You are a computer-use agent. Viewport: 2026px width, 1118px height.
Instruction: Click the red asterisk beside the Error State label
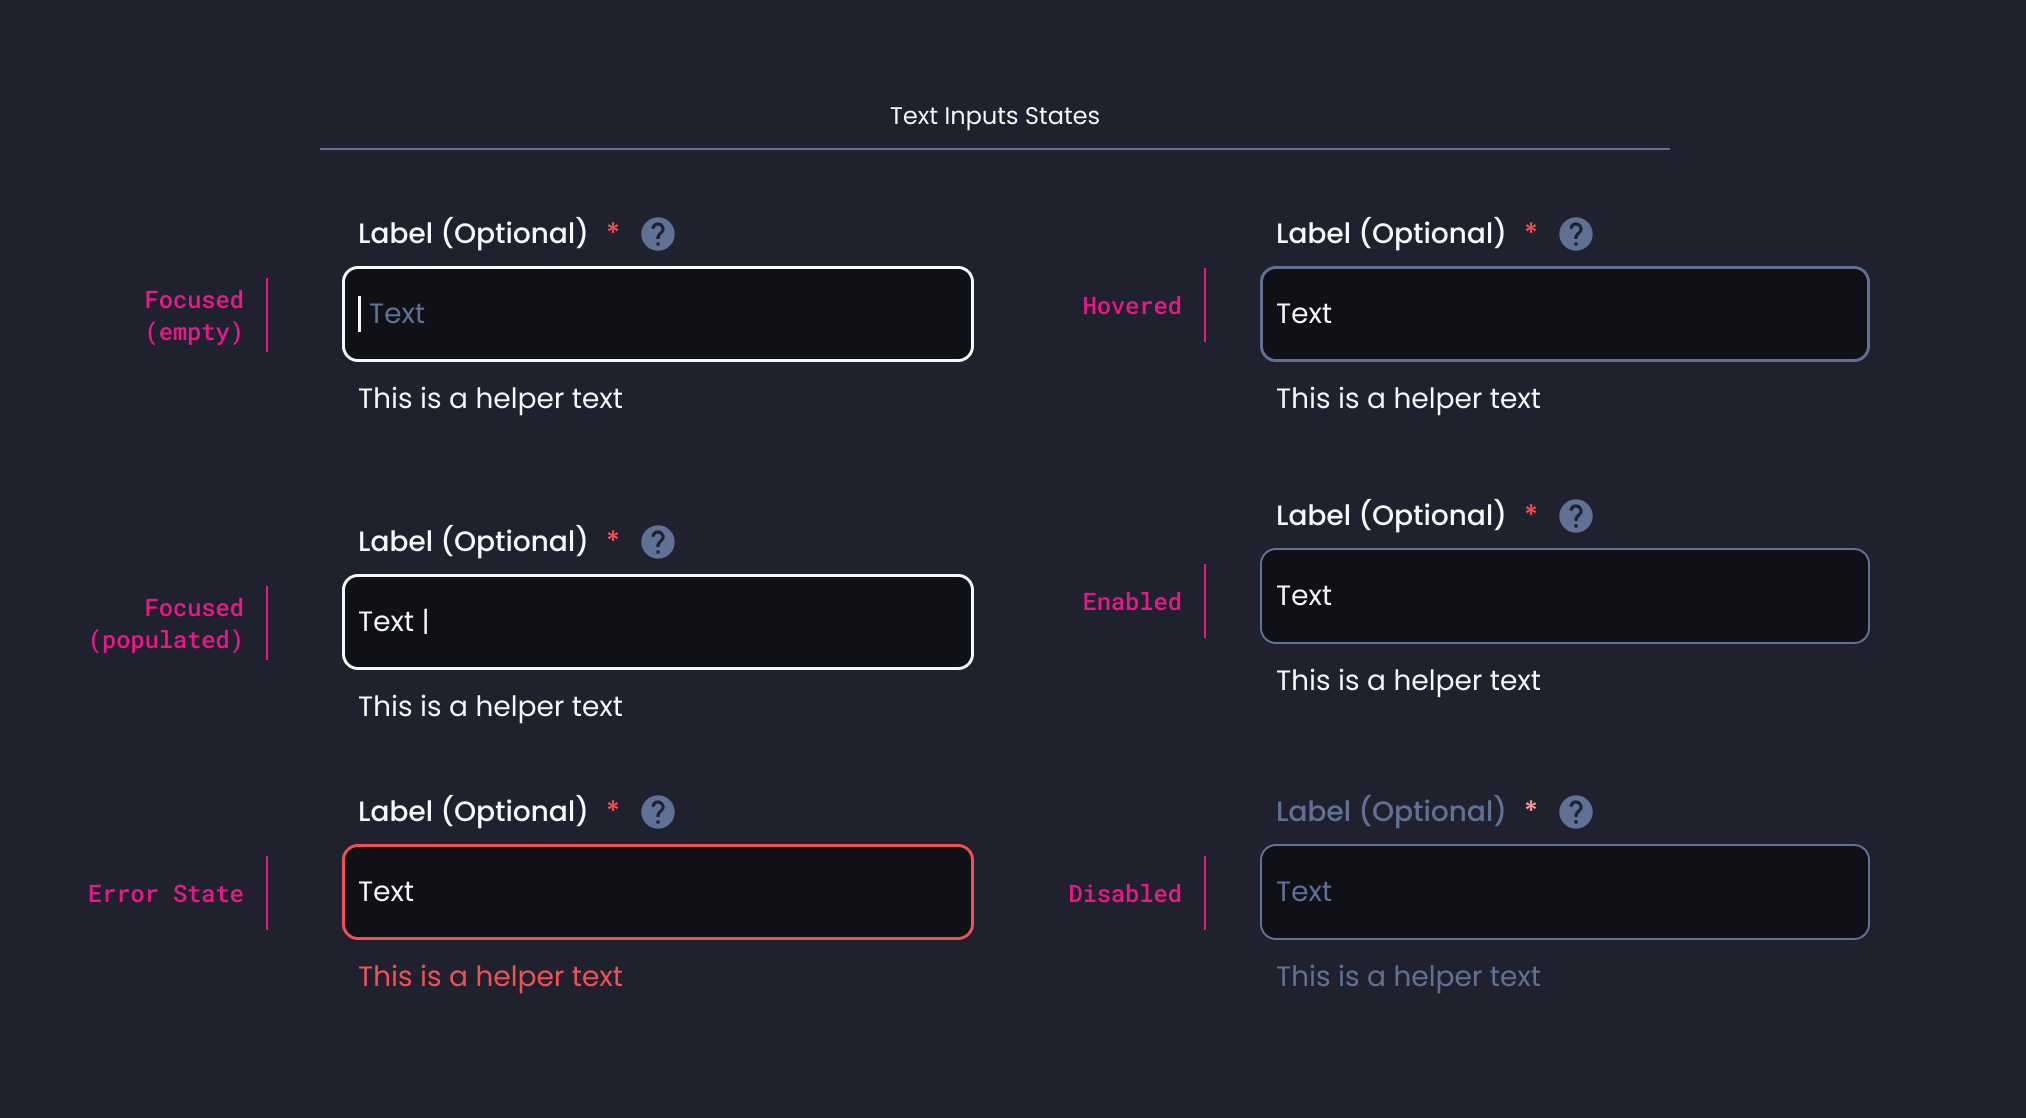[613, 811]
